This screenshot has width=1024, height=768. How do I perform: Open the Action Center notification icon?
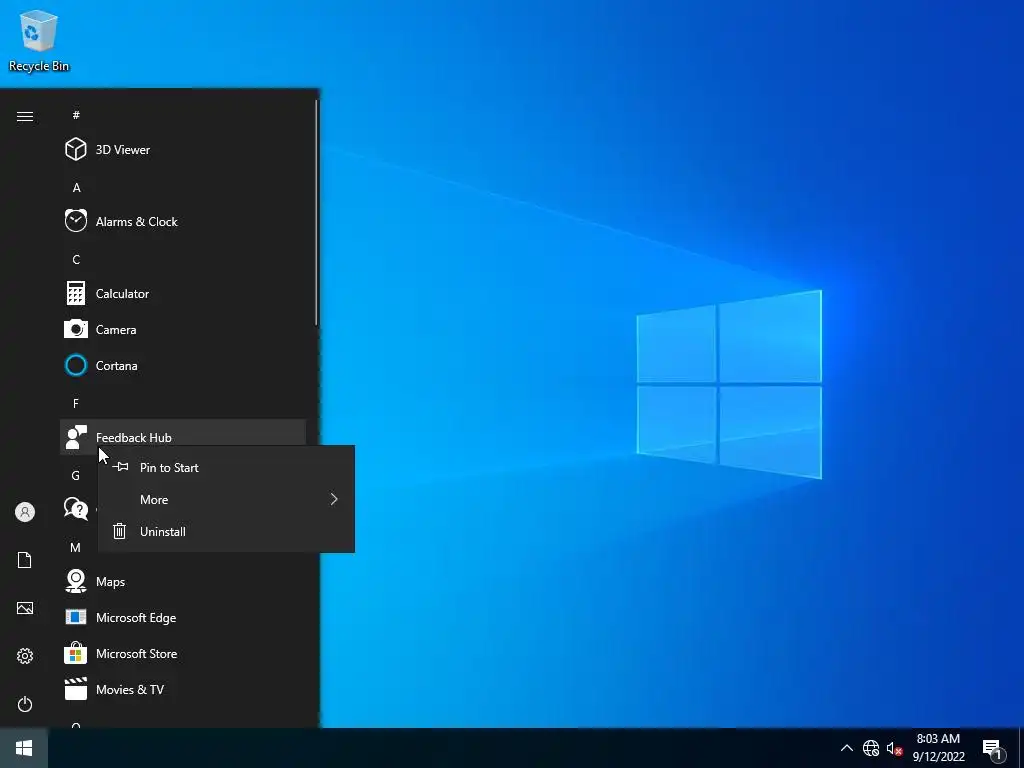coord(992,749)
